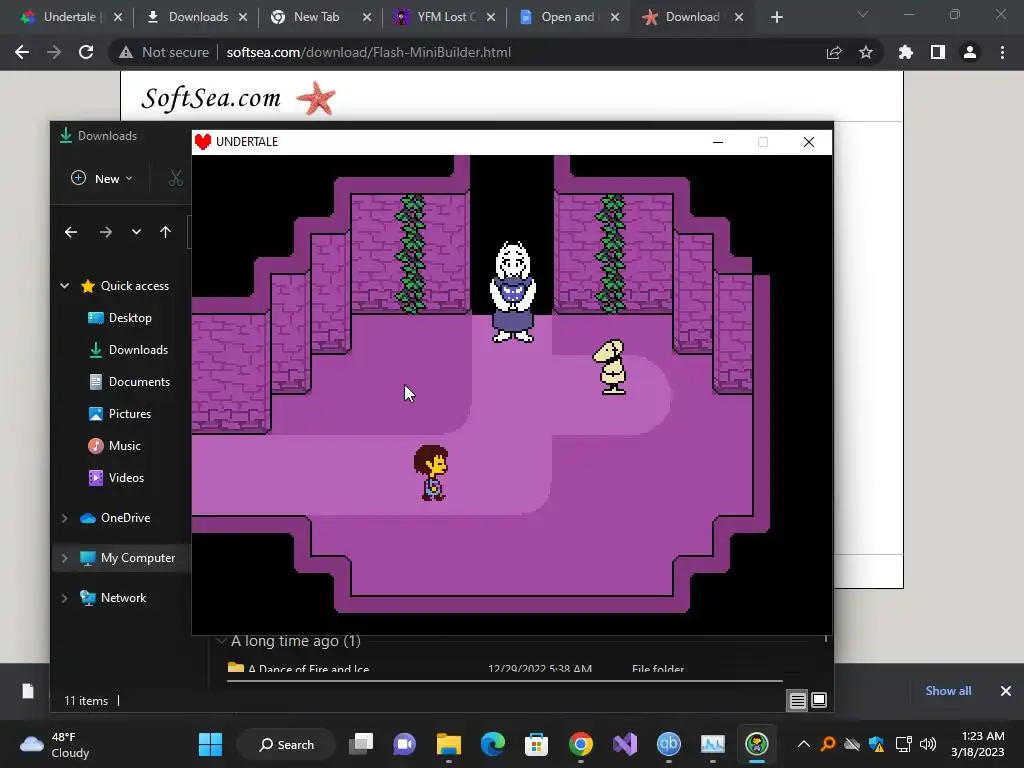The width and height of the screenshot is (1024, 768).
Task: Collapse the A long time ago group
Action: [x=221, y=641]
